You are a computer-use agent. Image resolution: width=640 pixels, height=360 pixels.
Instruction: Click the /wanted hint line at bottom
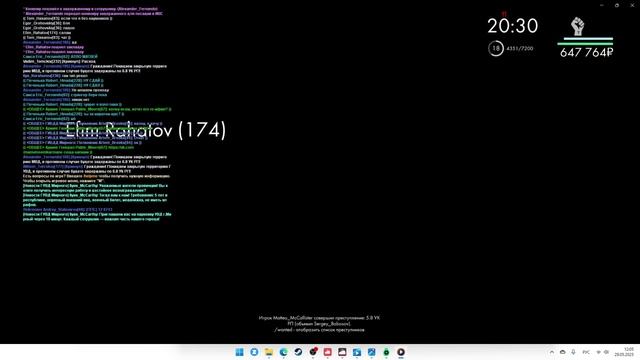click(x=320, y=330)
